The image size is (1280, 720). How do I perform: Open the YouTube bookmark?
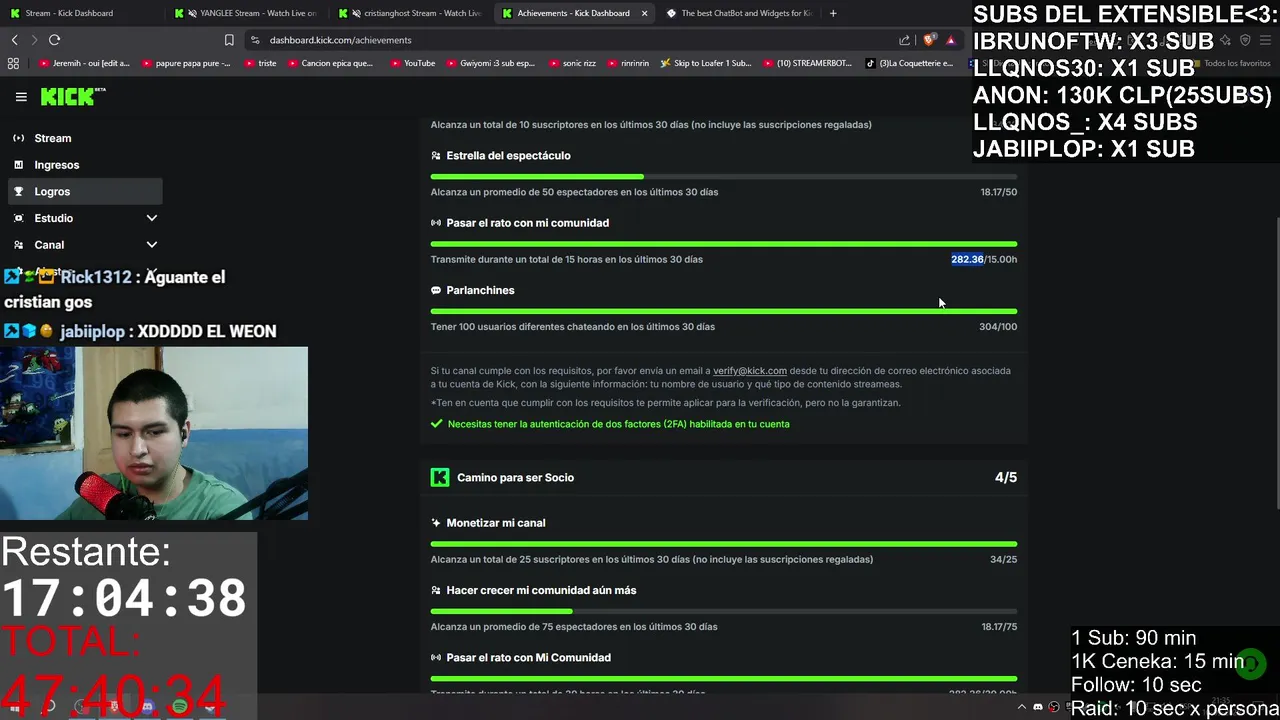412,63
